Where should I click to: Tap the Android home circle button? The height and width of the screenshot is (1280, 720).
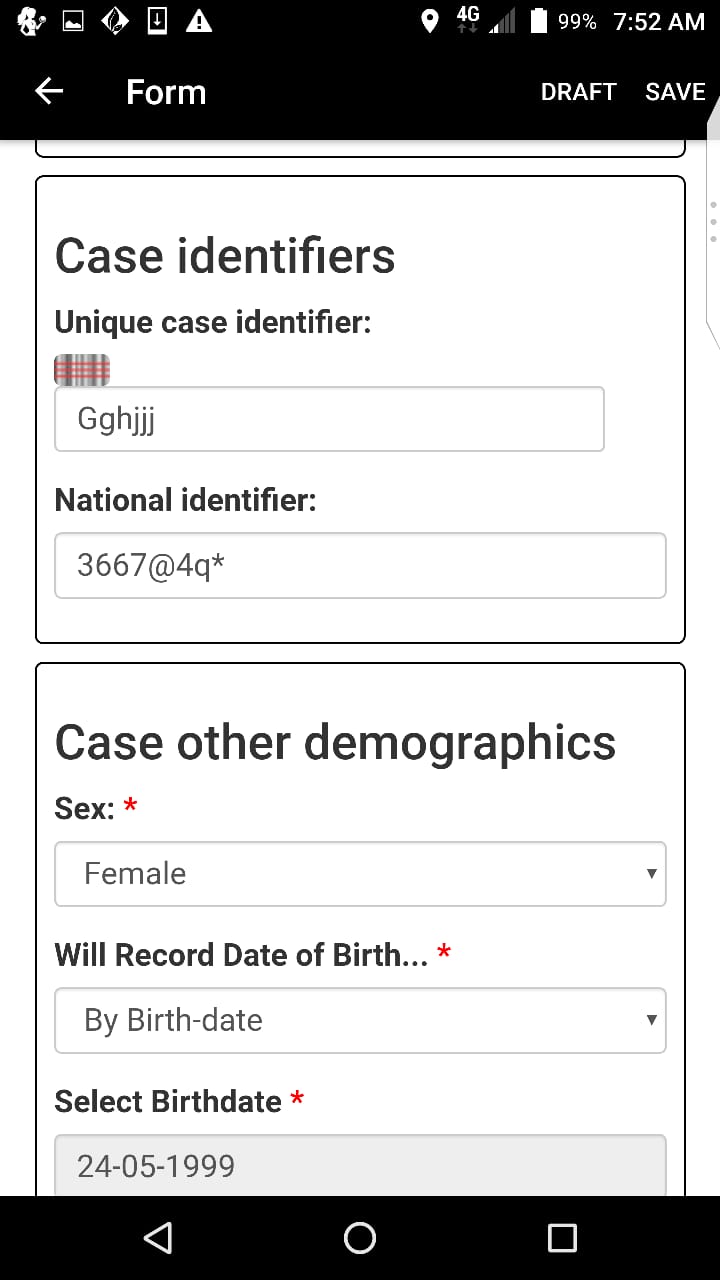pyautogui.click(x=360, y=1238)
